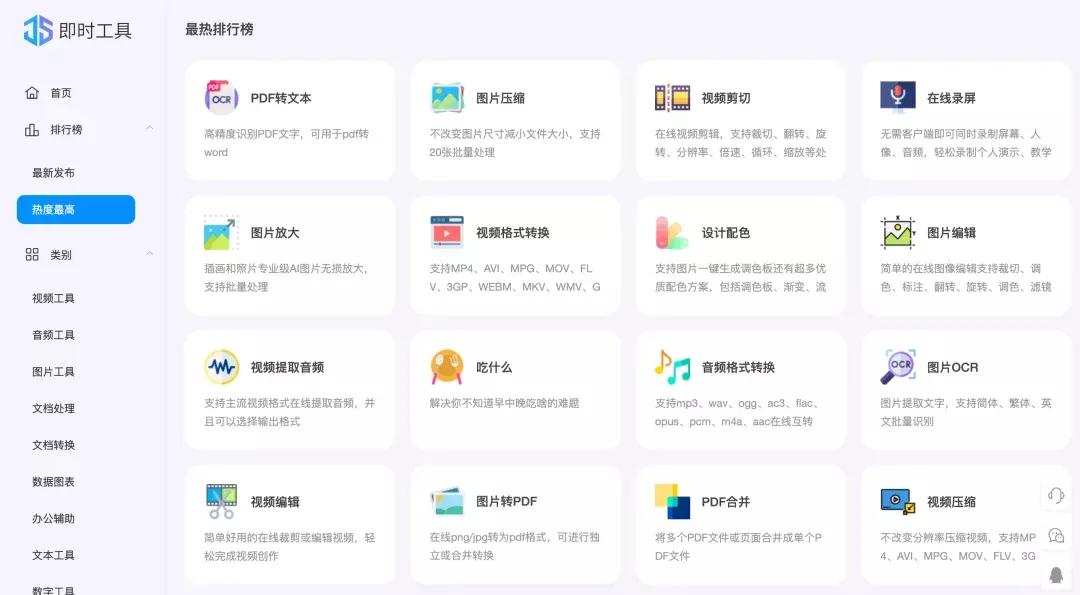This screenshot has width=1080, height=595.
Task: Click the 设计配色 colored dots swatch
Action: click(x=671, y=233)
